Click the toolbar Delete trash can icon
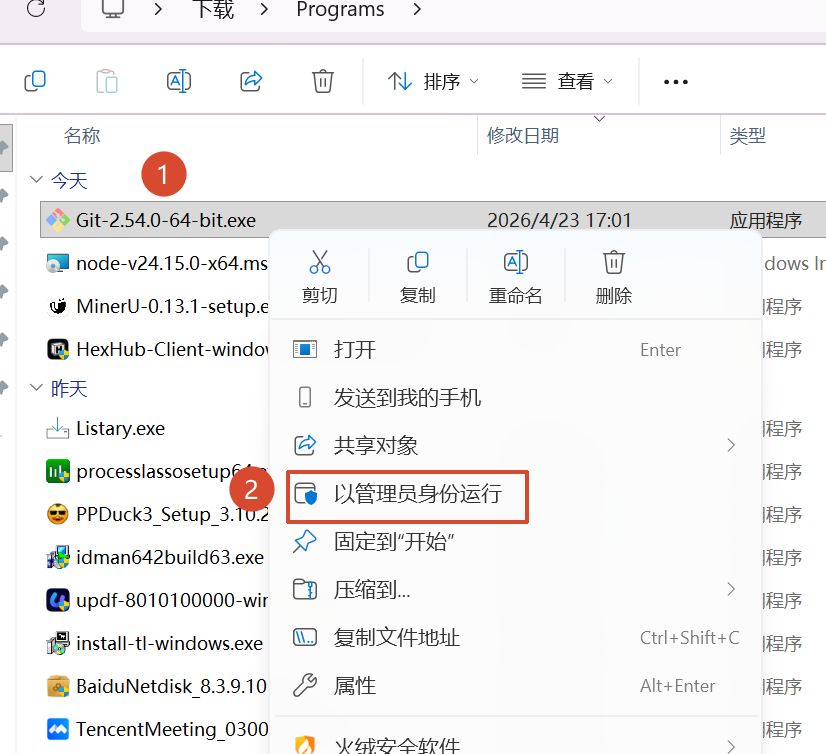The height and width of the screenshot is (754, 826). pyautogui.click(x=322, y=81)
